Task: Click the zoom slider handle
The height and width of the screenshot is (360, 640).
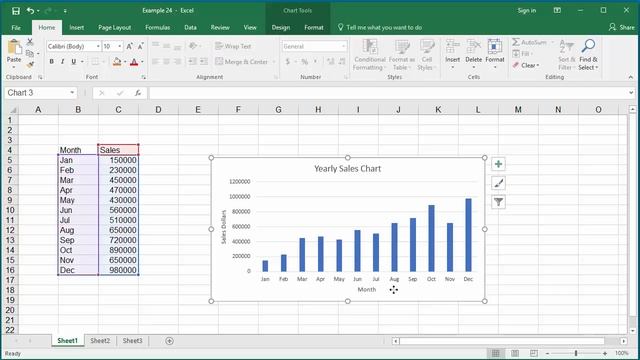Action: [x=576, y=353]
